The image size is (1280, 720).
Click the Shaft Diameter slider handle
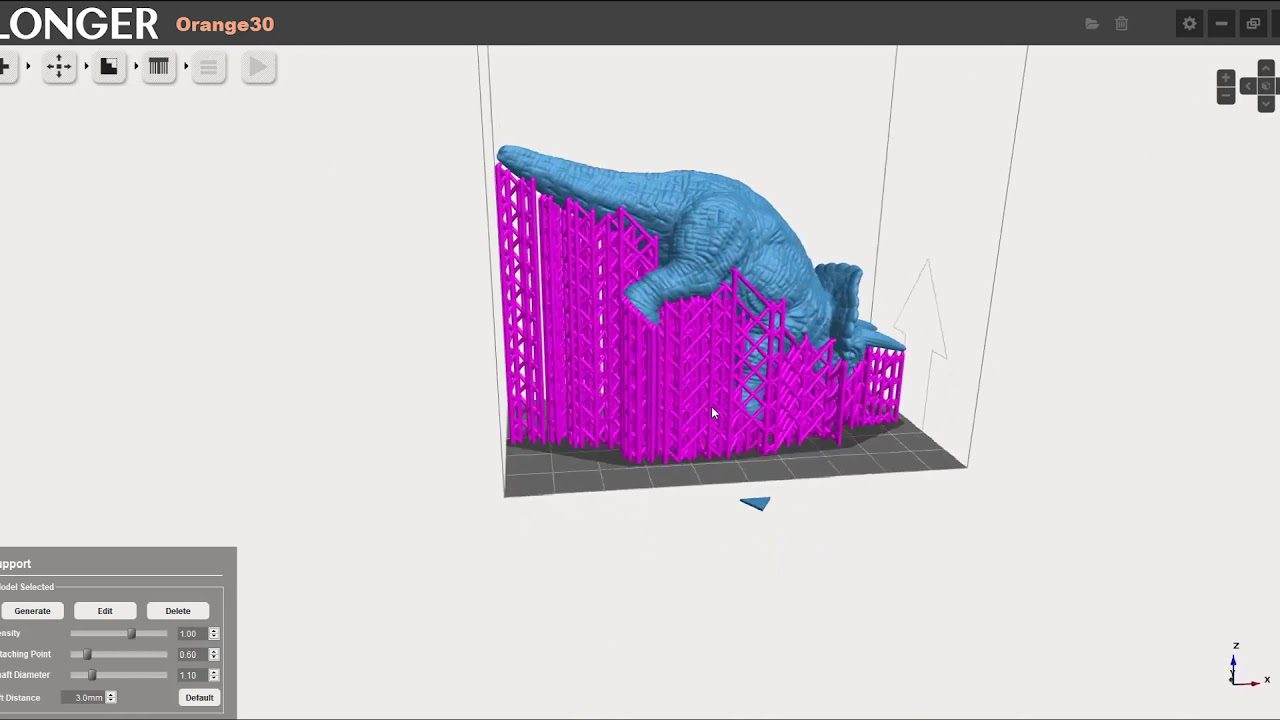(x=92, y=676)
